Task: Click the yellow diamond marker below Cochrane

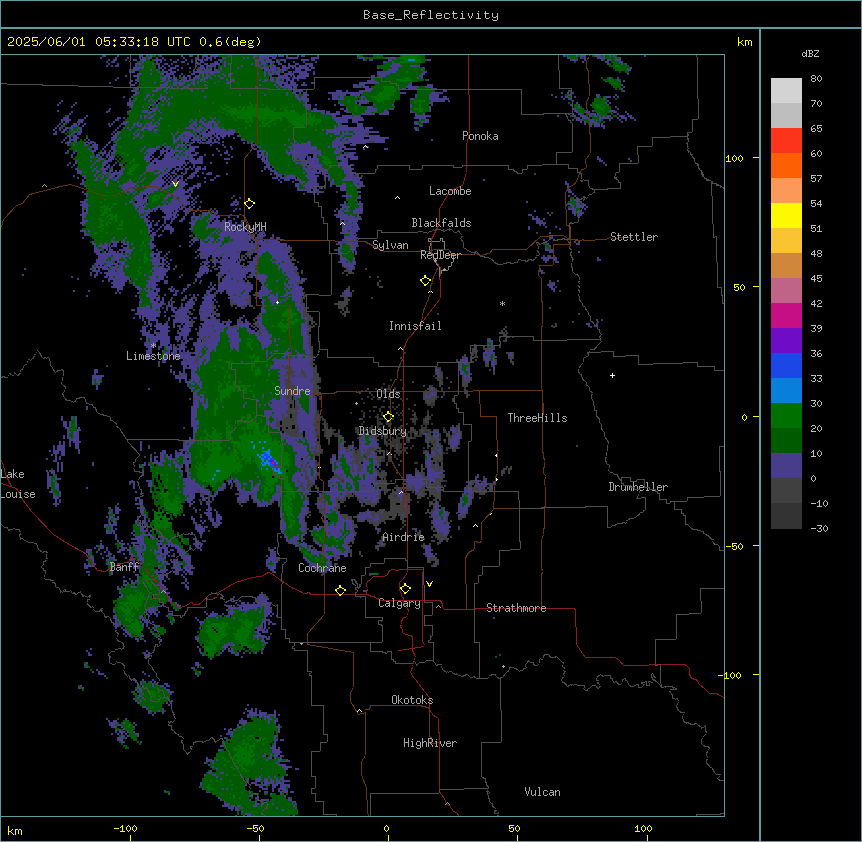Action: 340,590
